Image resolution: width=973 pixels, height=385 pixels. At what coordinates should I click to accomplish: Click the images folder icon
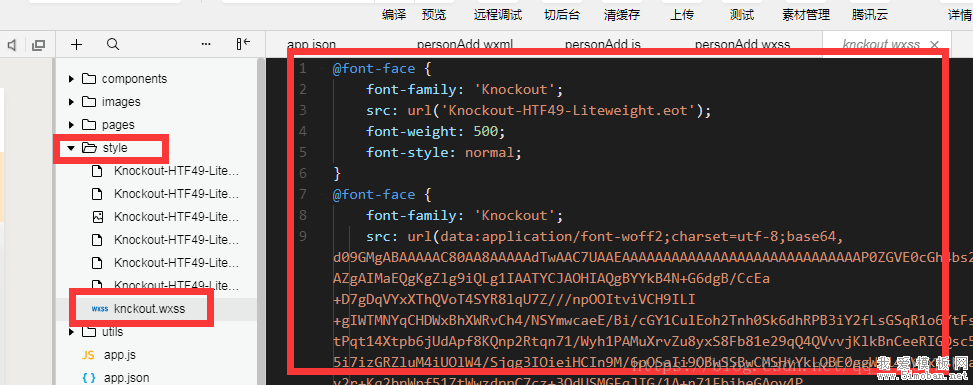[x=89, y=102]
